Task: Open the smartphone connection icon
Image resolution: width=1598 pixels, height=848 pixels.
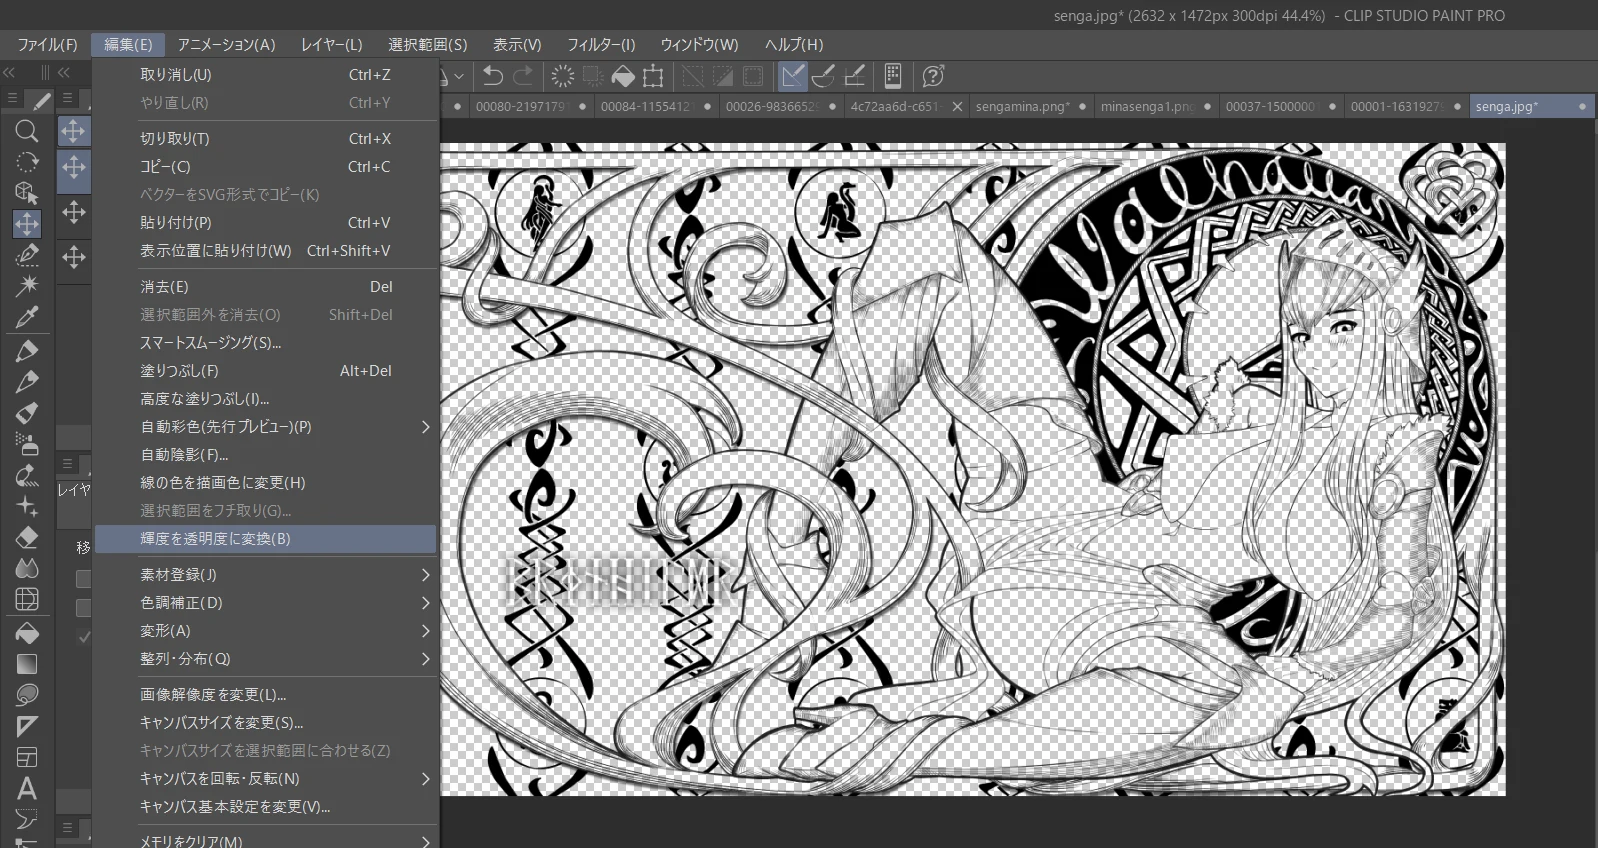Action: pyautogui.click(x=893, y=76)
